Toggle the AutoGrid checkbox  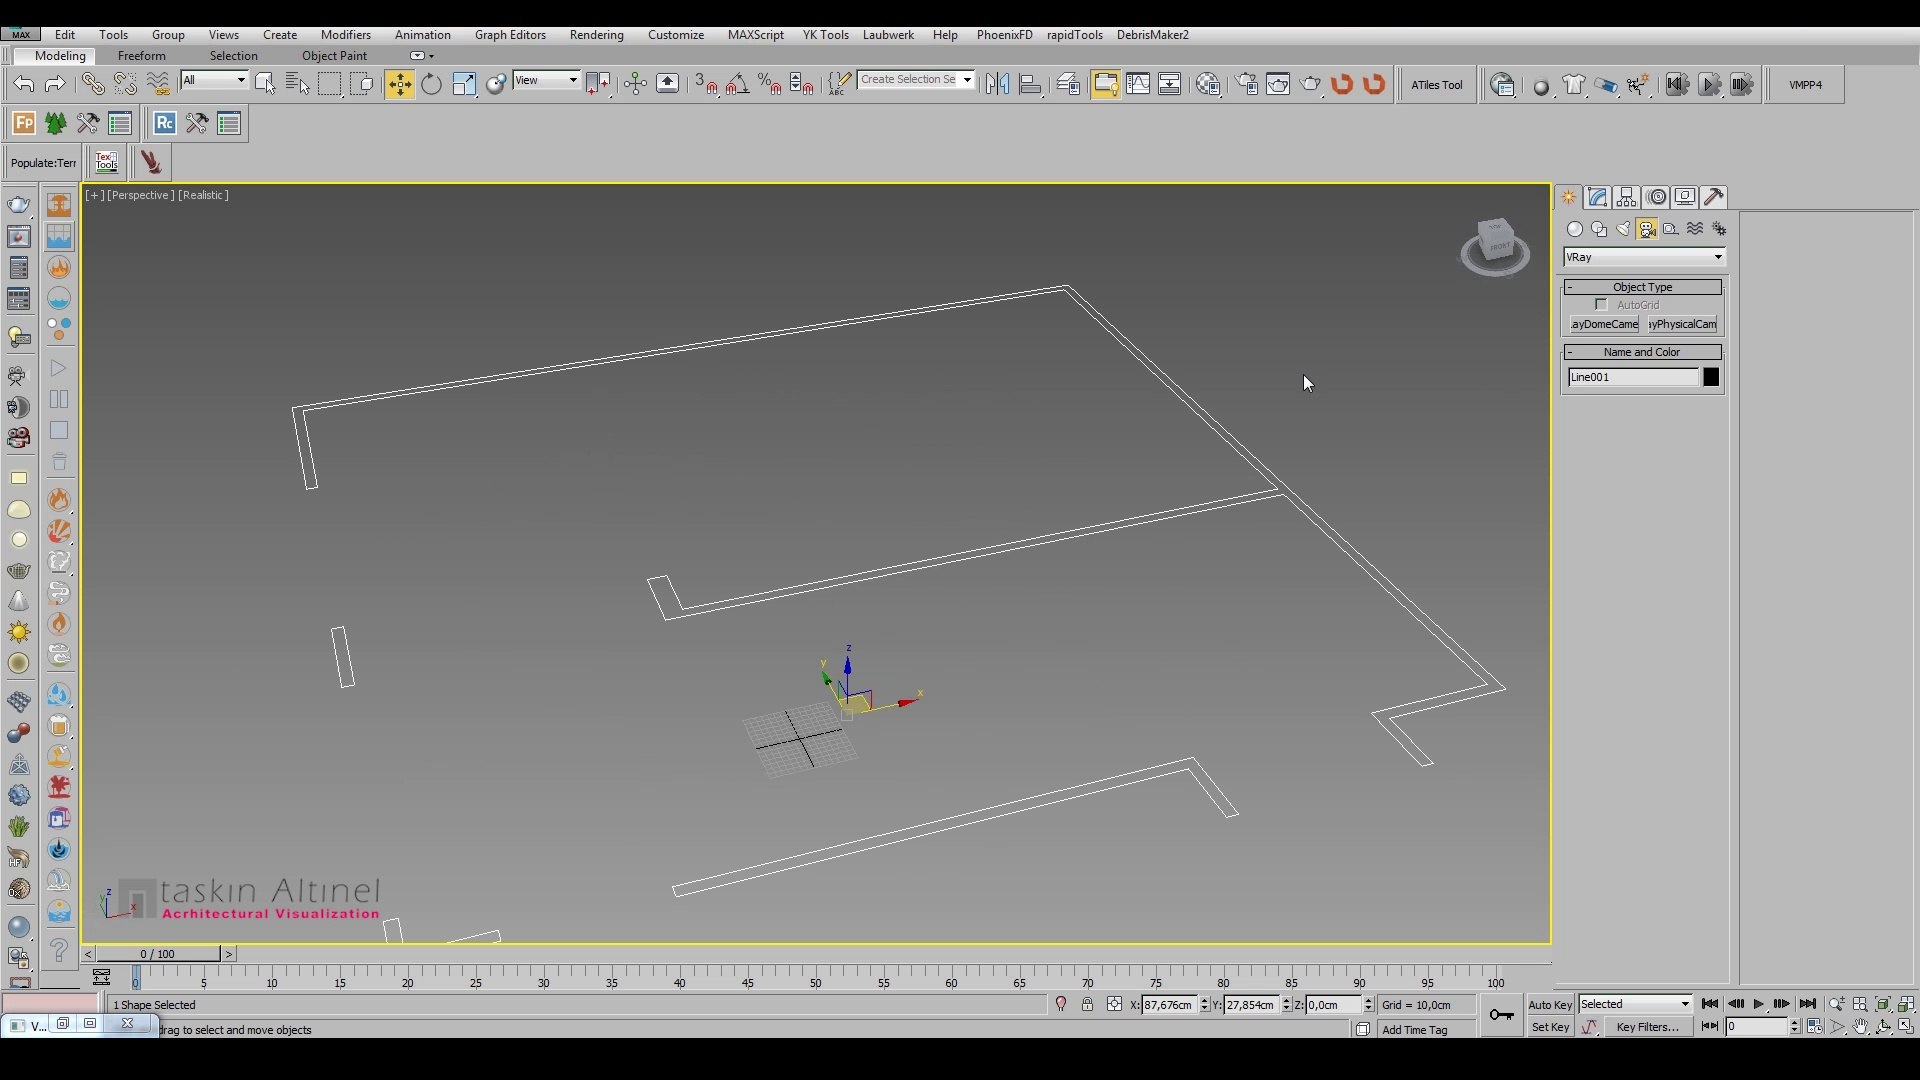click(x=1602, y=305)
